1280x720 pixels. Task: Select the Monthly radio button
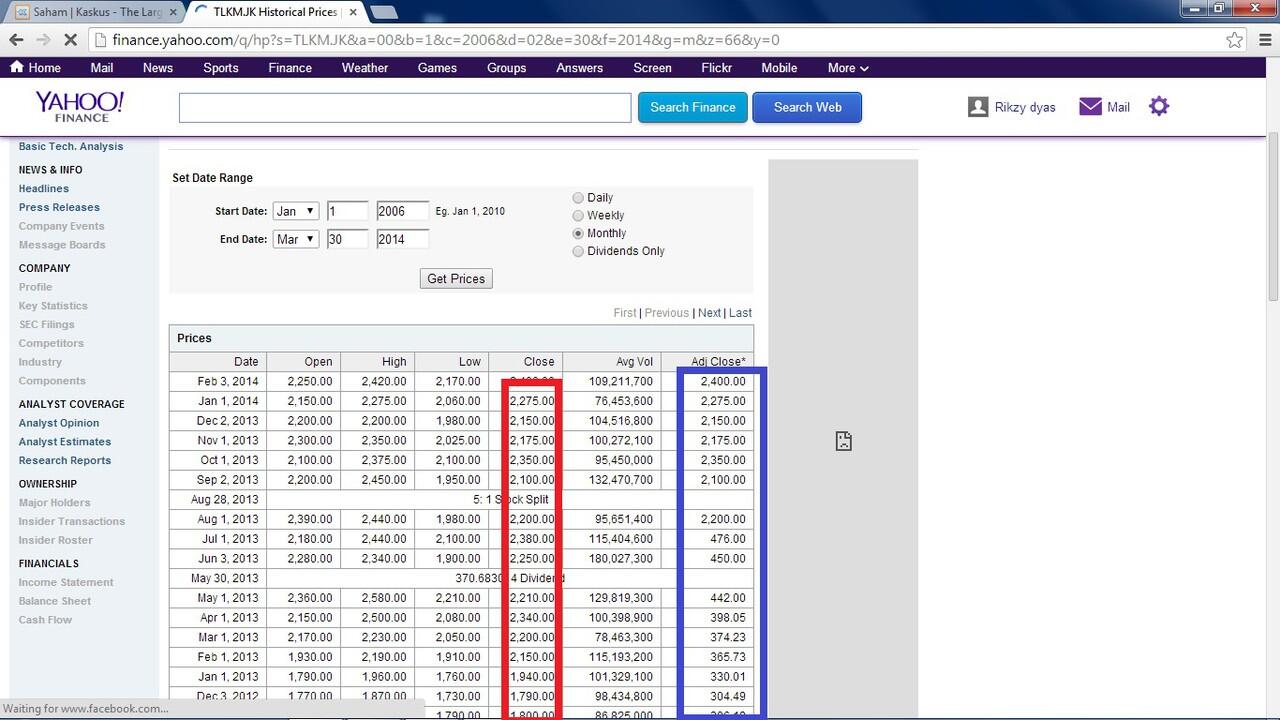578,234
